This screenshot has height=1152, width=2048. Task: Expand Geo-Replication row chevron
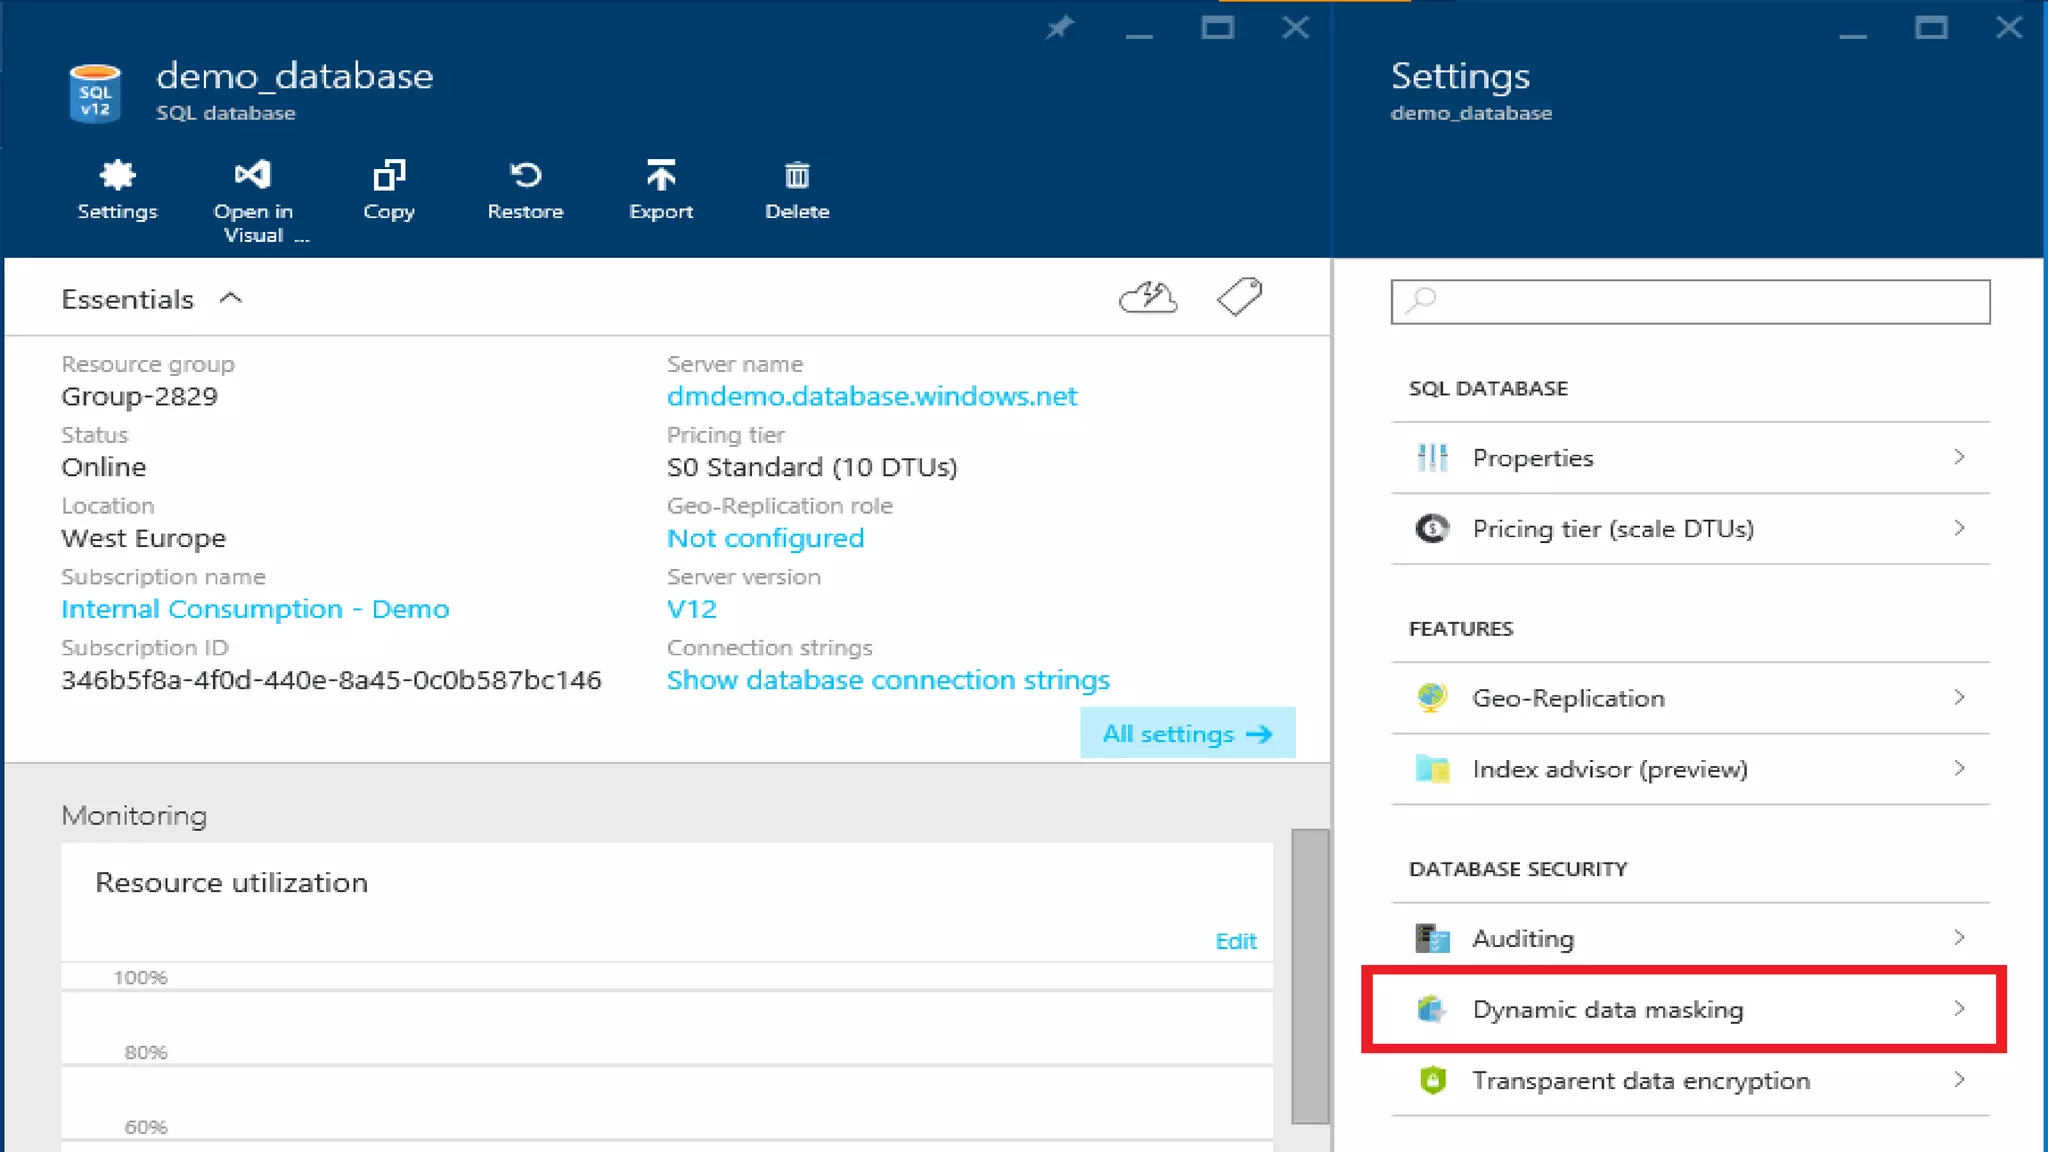[x=1959, y=697]
